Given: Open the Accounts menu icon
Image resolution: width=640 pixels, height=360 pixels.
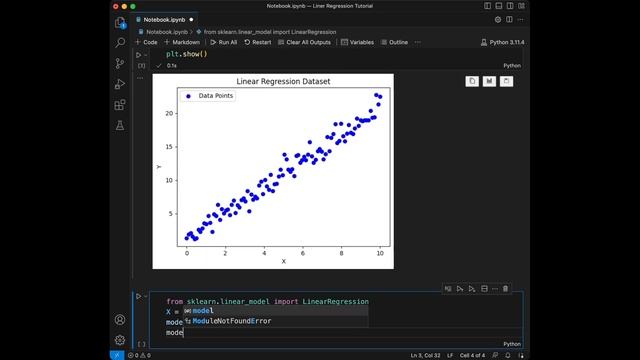Looking at the screenshot, I should point(120,320).
